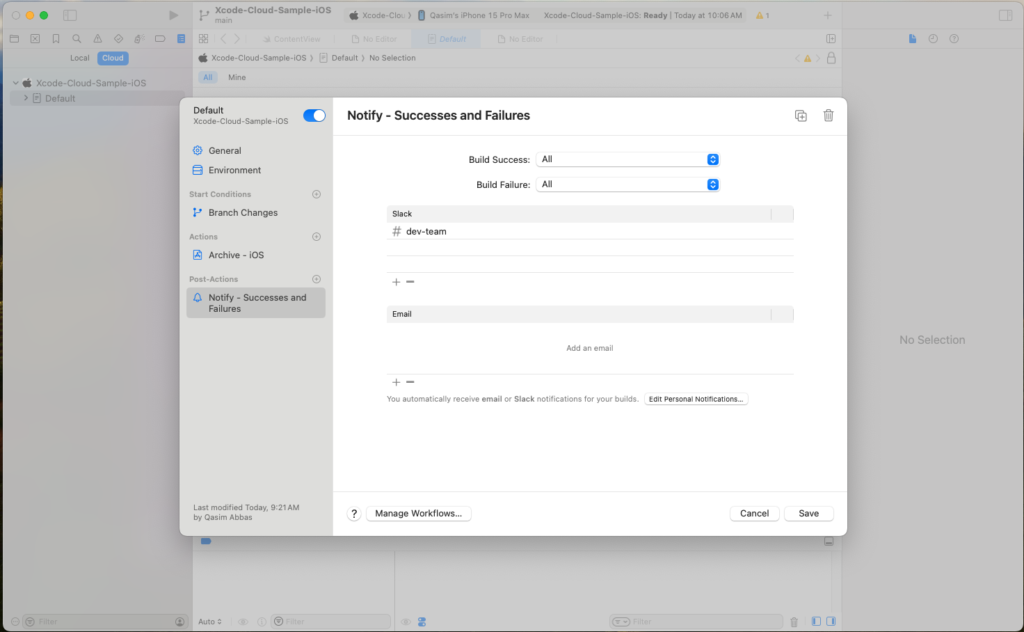Click the Cancel button
Viewport: 1024px width, 632px height.
tap(754, 514)
